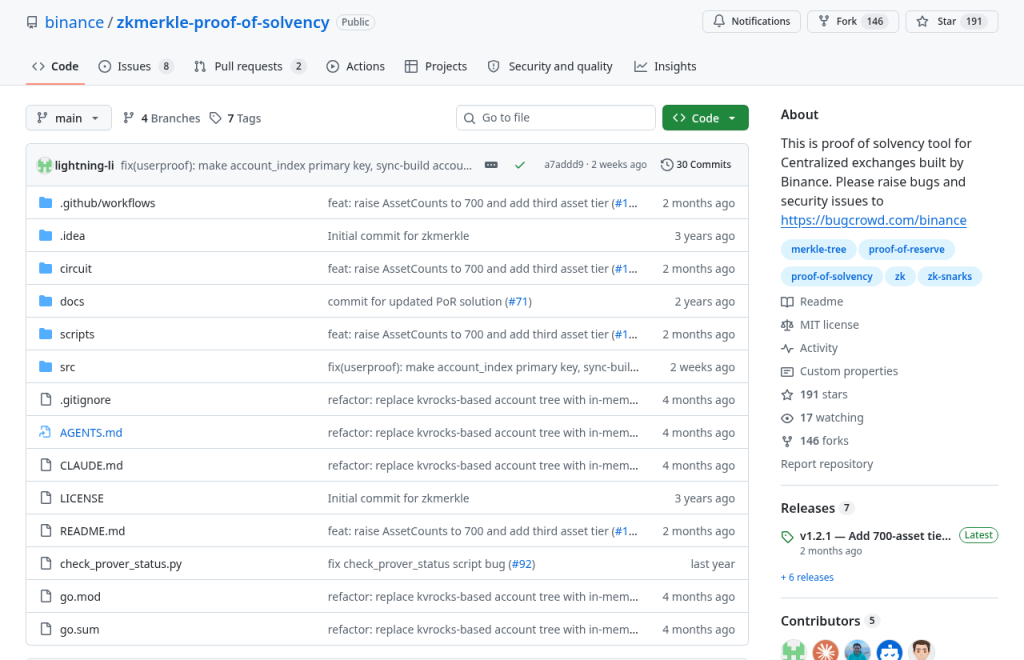Screen dimensions: 1024x660
Task: Click the file icon for CLAUDE.md
Action: point(45,465)
